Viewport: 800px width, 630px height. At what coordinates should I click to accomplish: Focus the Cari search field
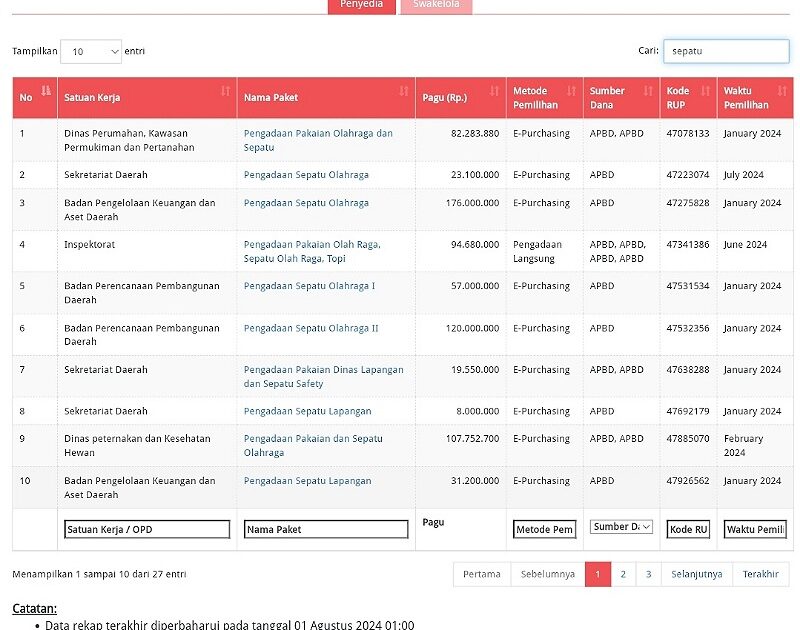click(x=726, y=51)
